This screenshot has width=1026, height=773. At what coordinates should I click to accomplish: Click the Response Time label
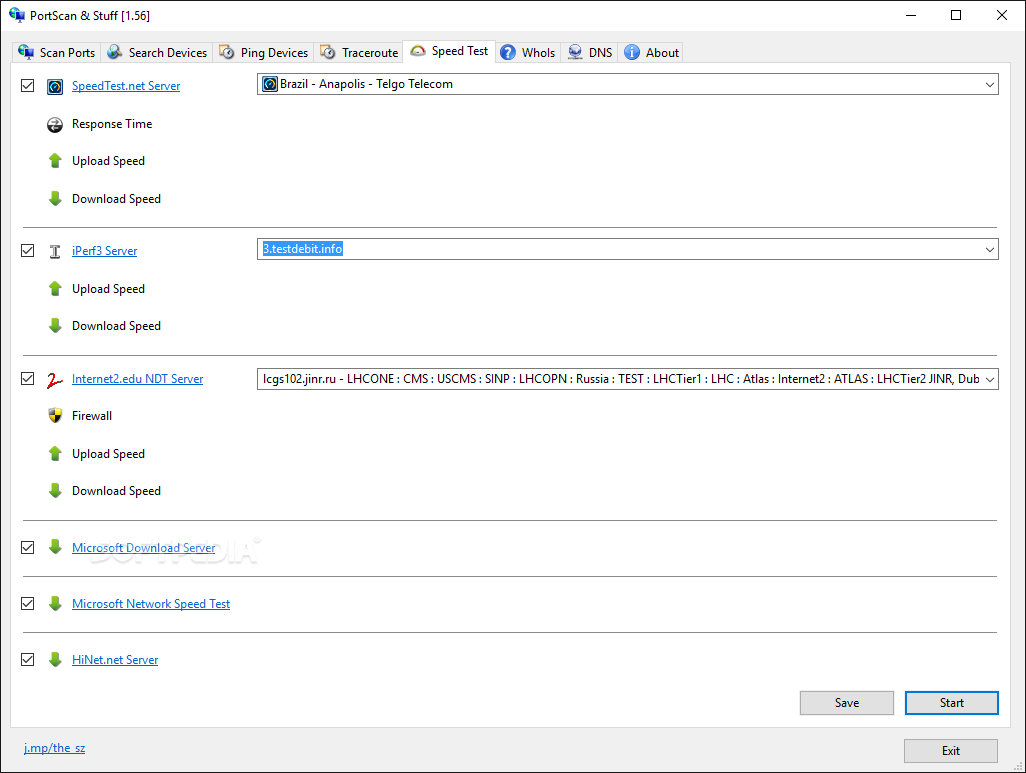point(112,124)
